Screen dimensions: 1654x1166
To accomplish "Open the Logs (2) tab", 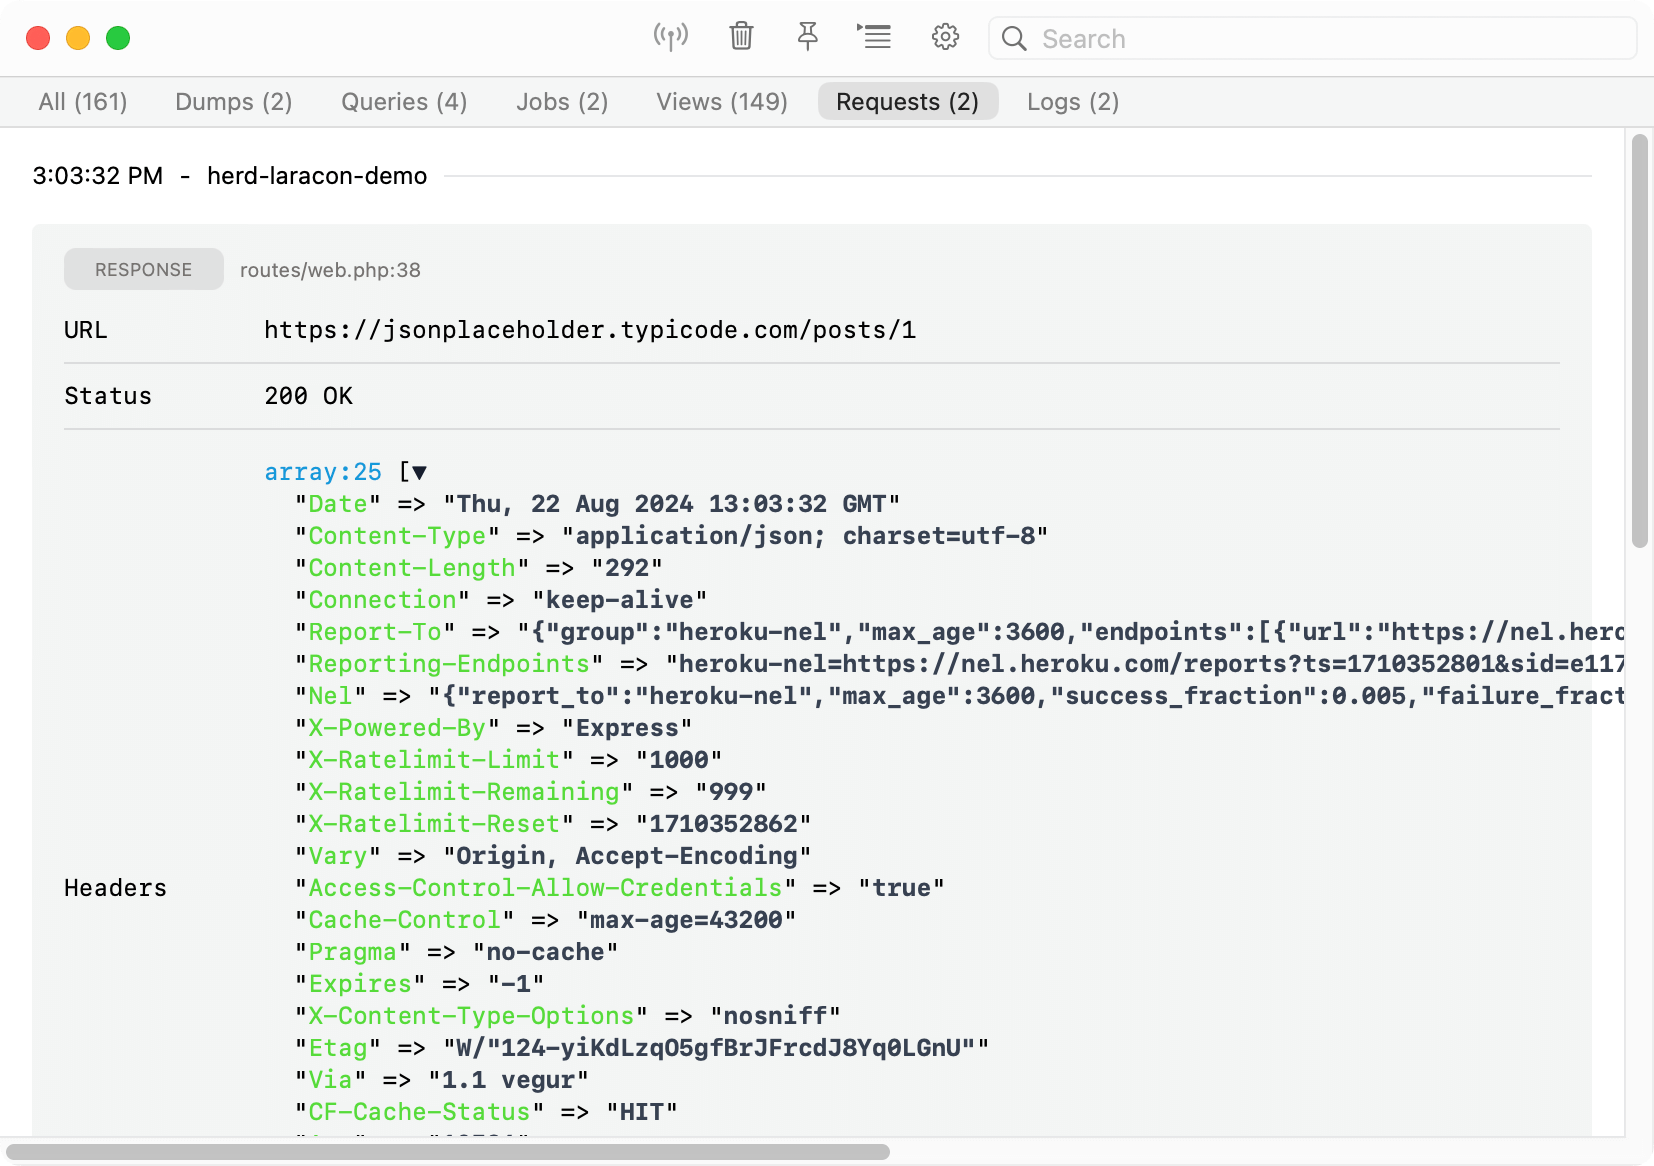I will [1073, 102].
